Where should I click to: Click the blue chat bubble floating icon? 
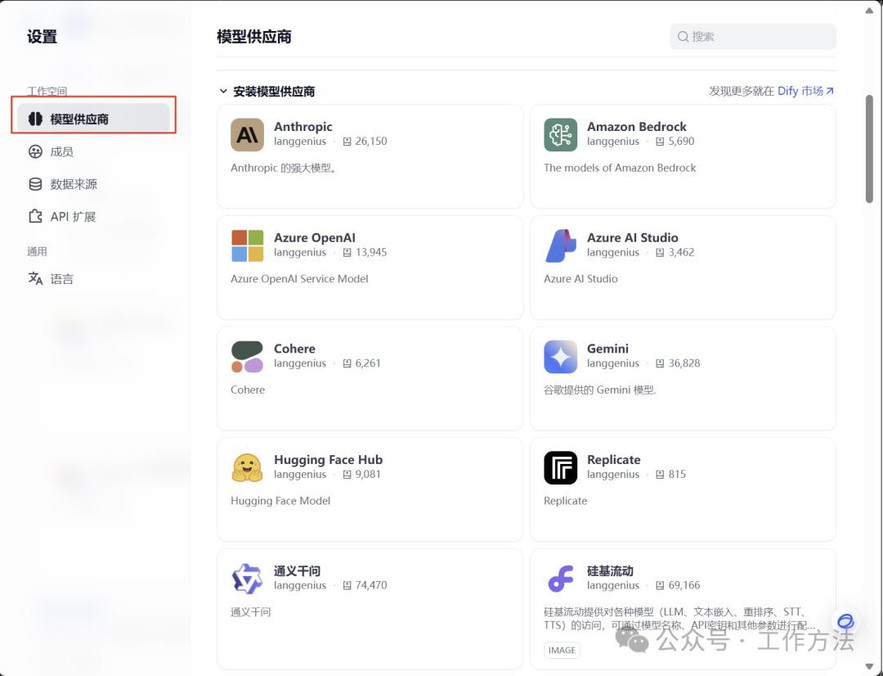(845, 621)
